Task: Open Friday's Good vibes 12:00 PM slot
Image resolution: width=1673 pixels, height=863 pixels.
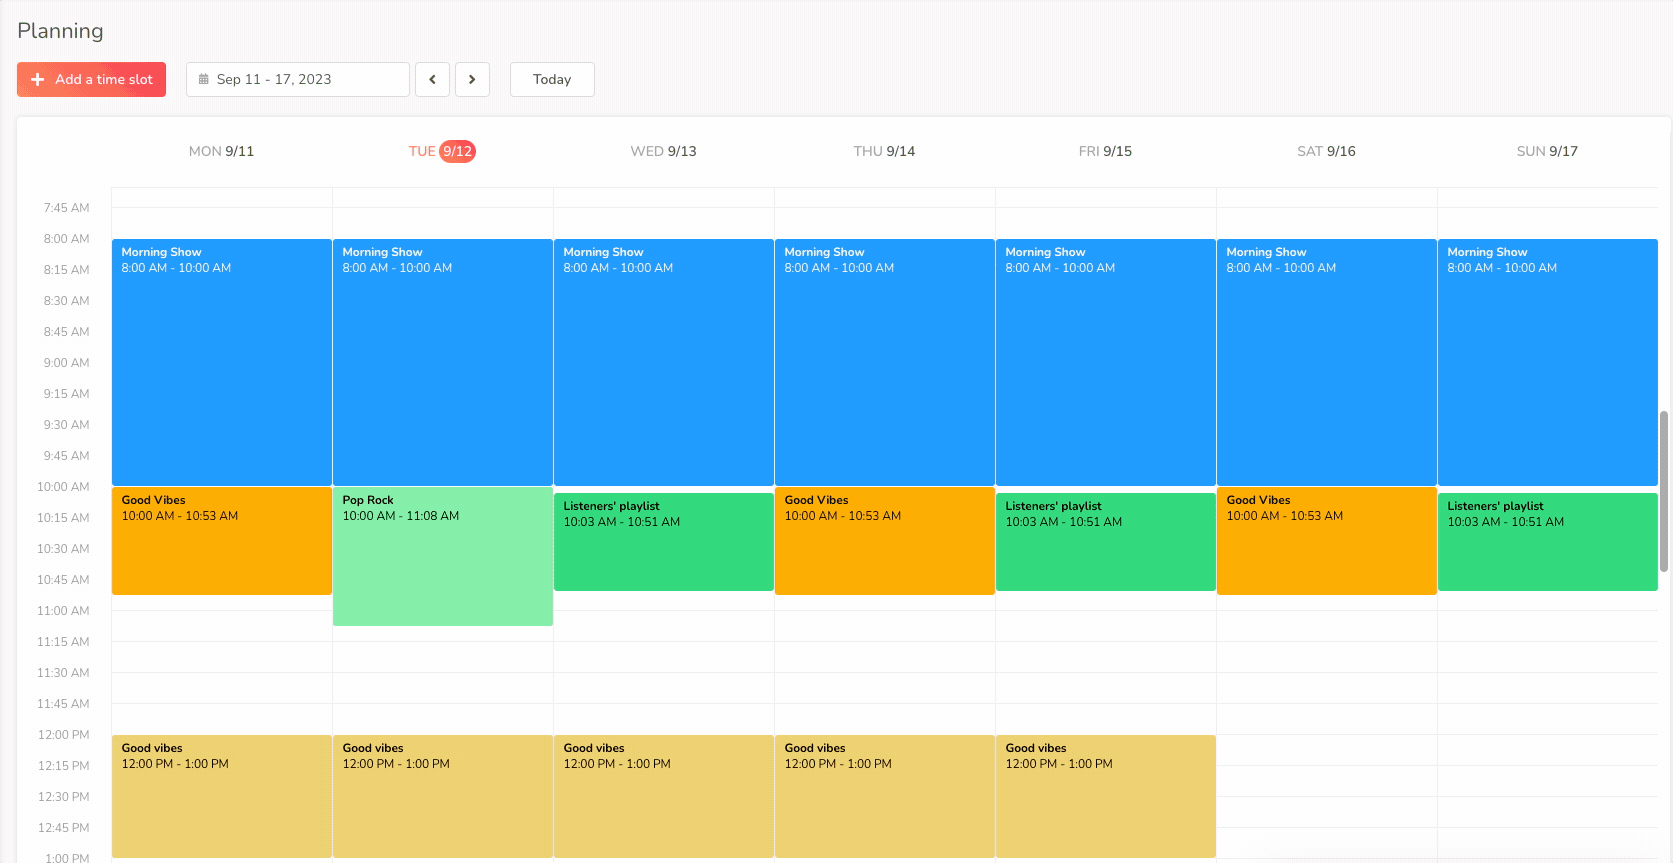Action: [x=1106, y=796]
